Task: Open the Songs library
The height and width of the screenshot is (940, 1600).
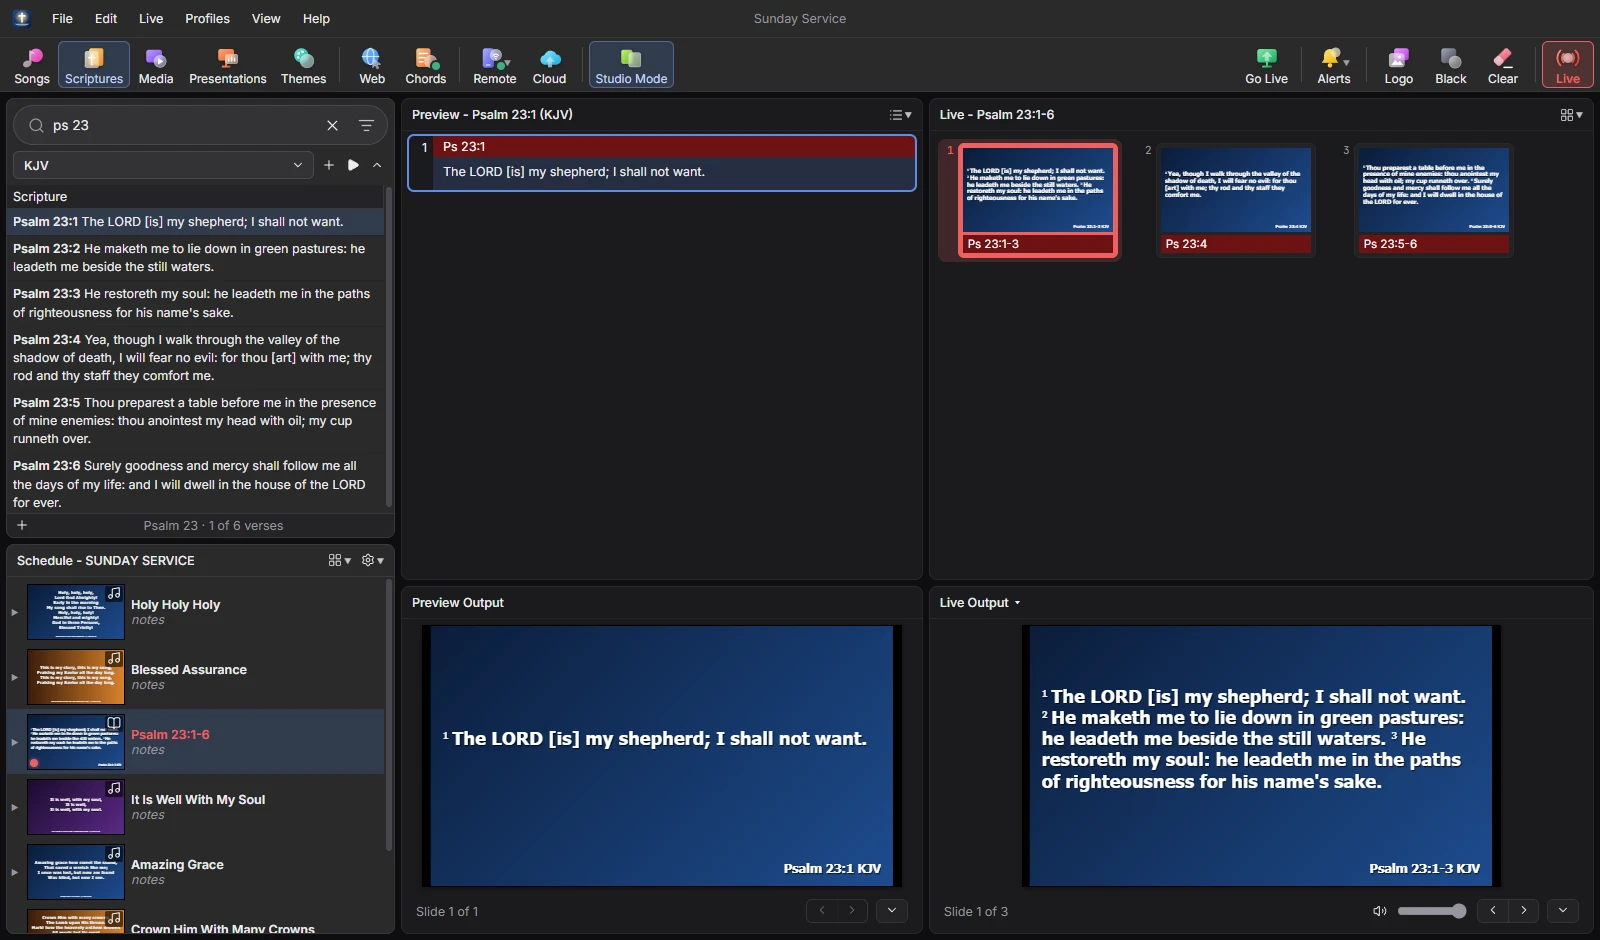Action: pyautogui.click(x=32, y=65)
